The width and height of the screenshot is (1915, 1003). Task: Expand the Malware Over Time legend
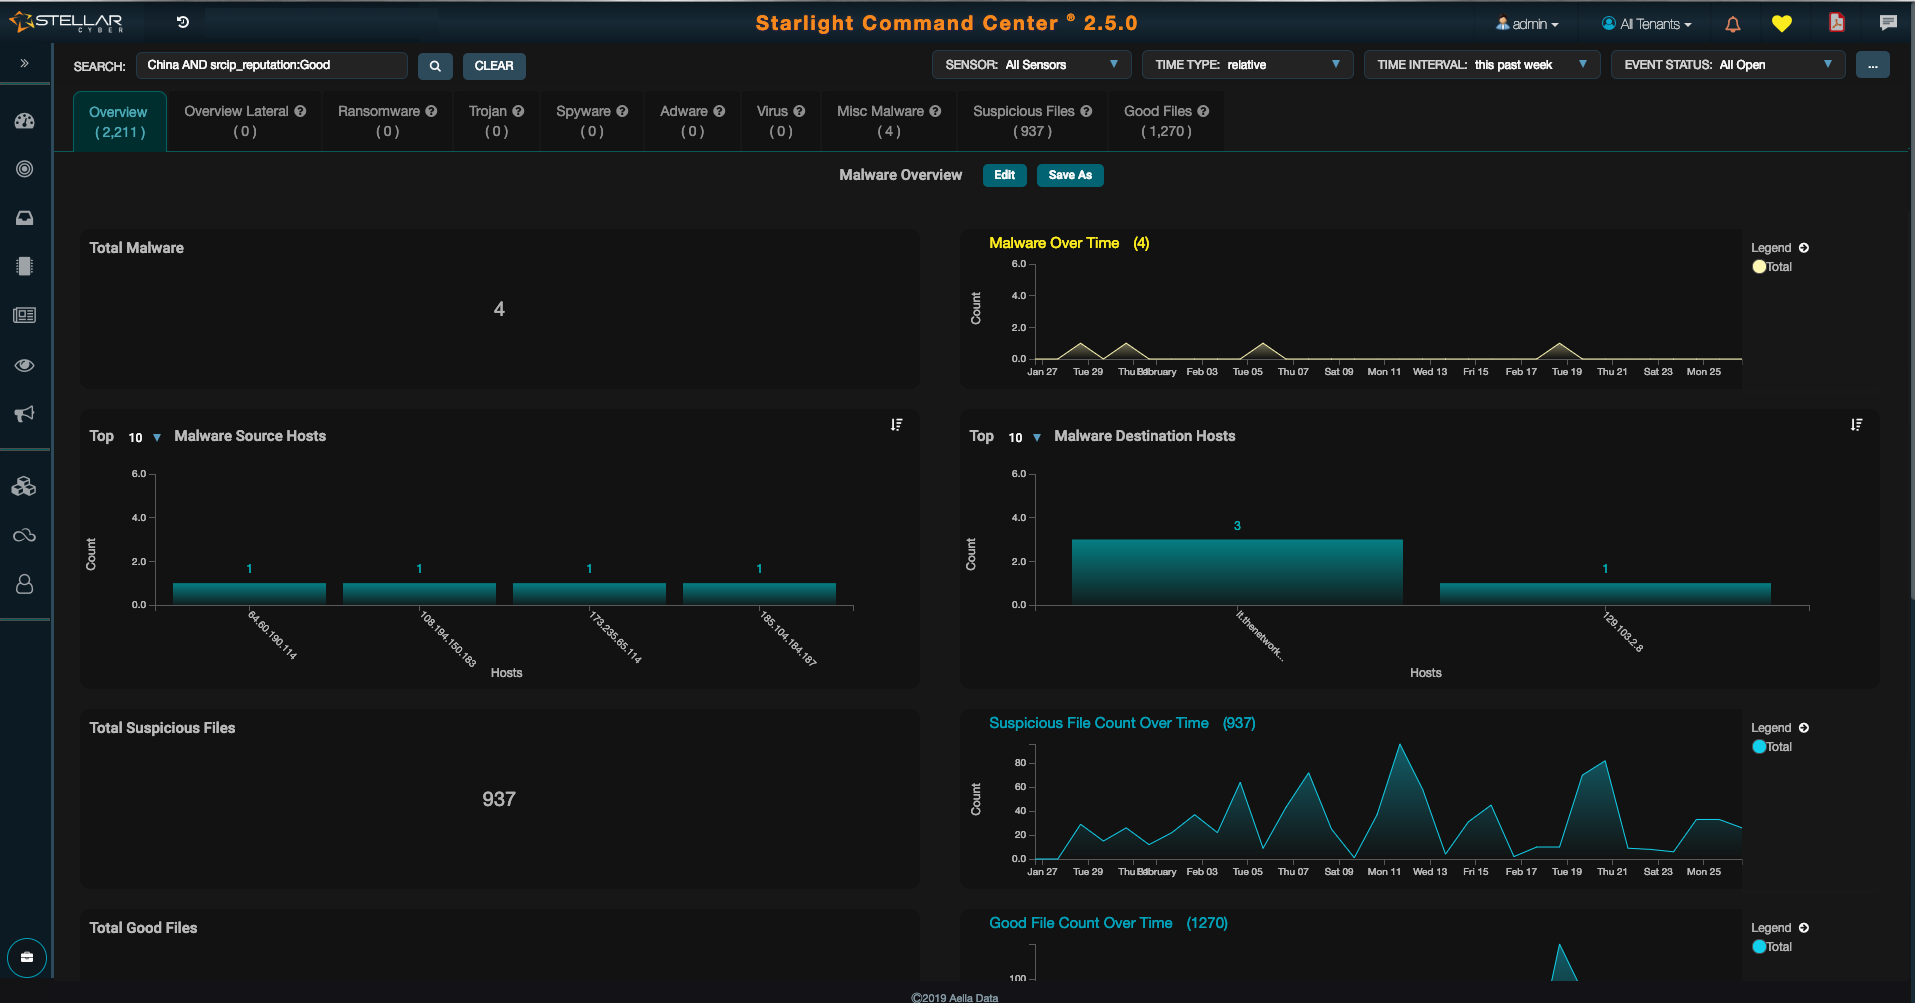coord(1804,248)
